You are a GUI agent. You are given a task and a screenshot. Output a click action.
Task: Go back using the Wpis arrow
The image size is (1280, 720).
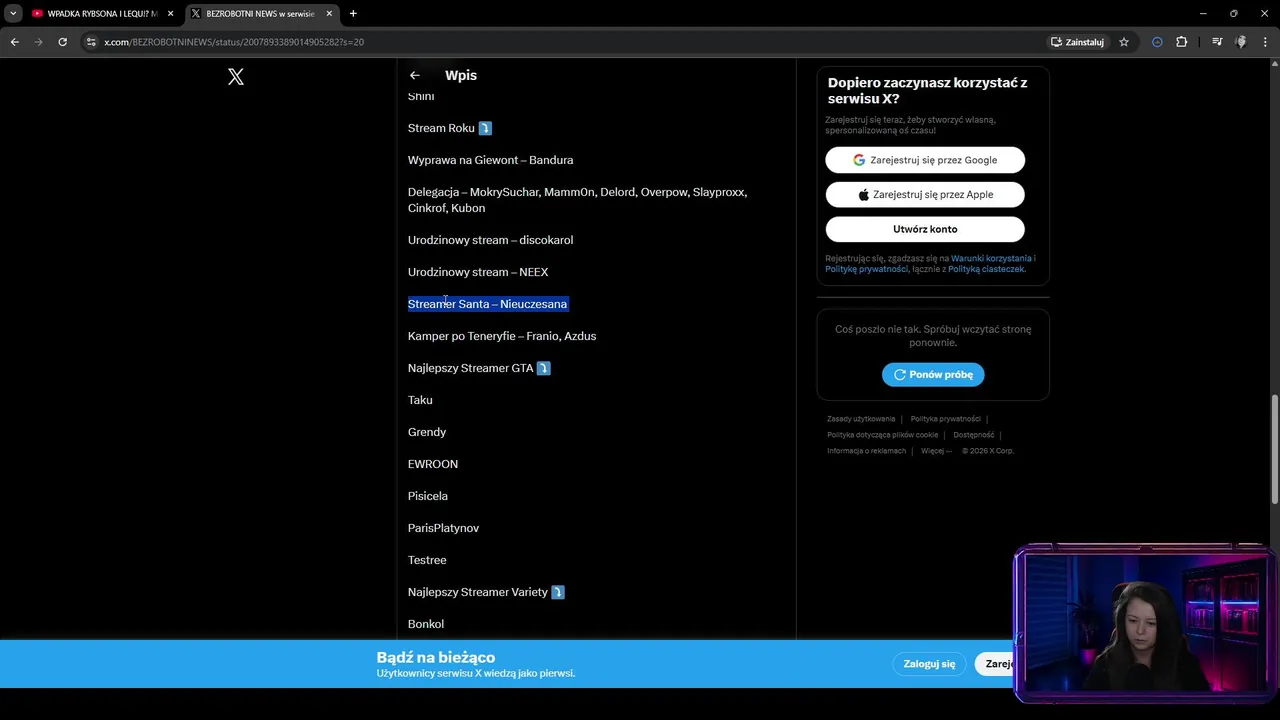click(415, 75)
